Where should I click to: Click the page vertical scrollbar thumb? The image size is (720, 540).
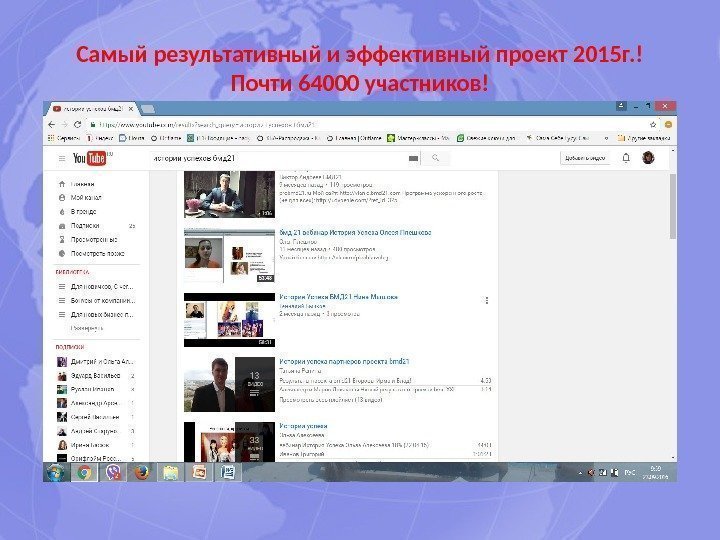[x=673, y=207]
